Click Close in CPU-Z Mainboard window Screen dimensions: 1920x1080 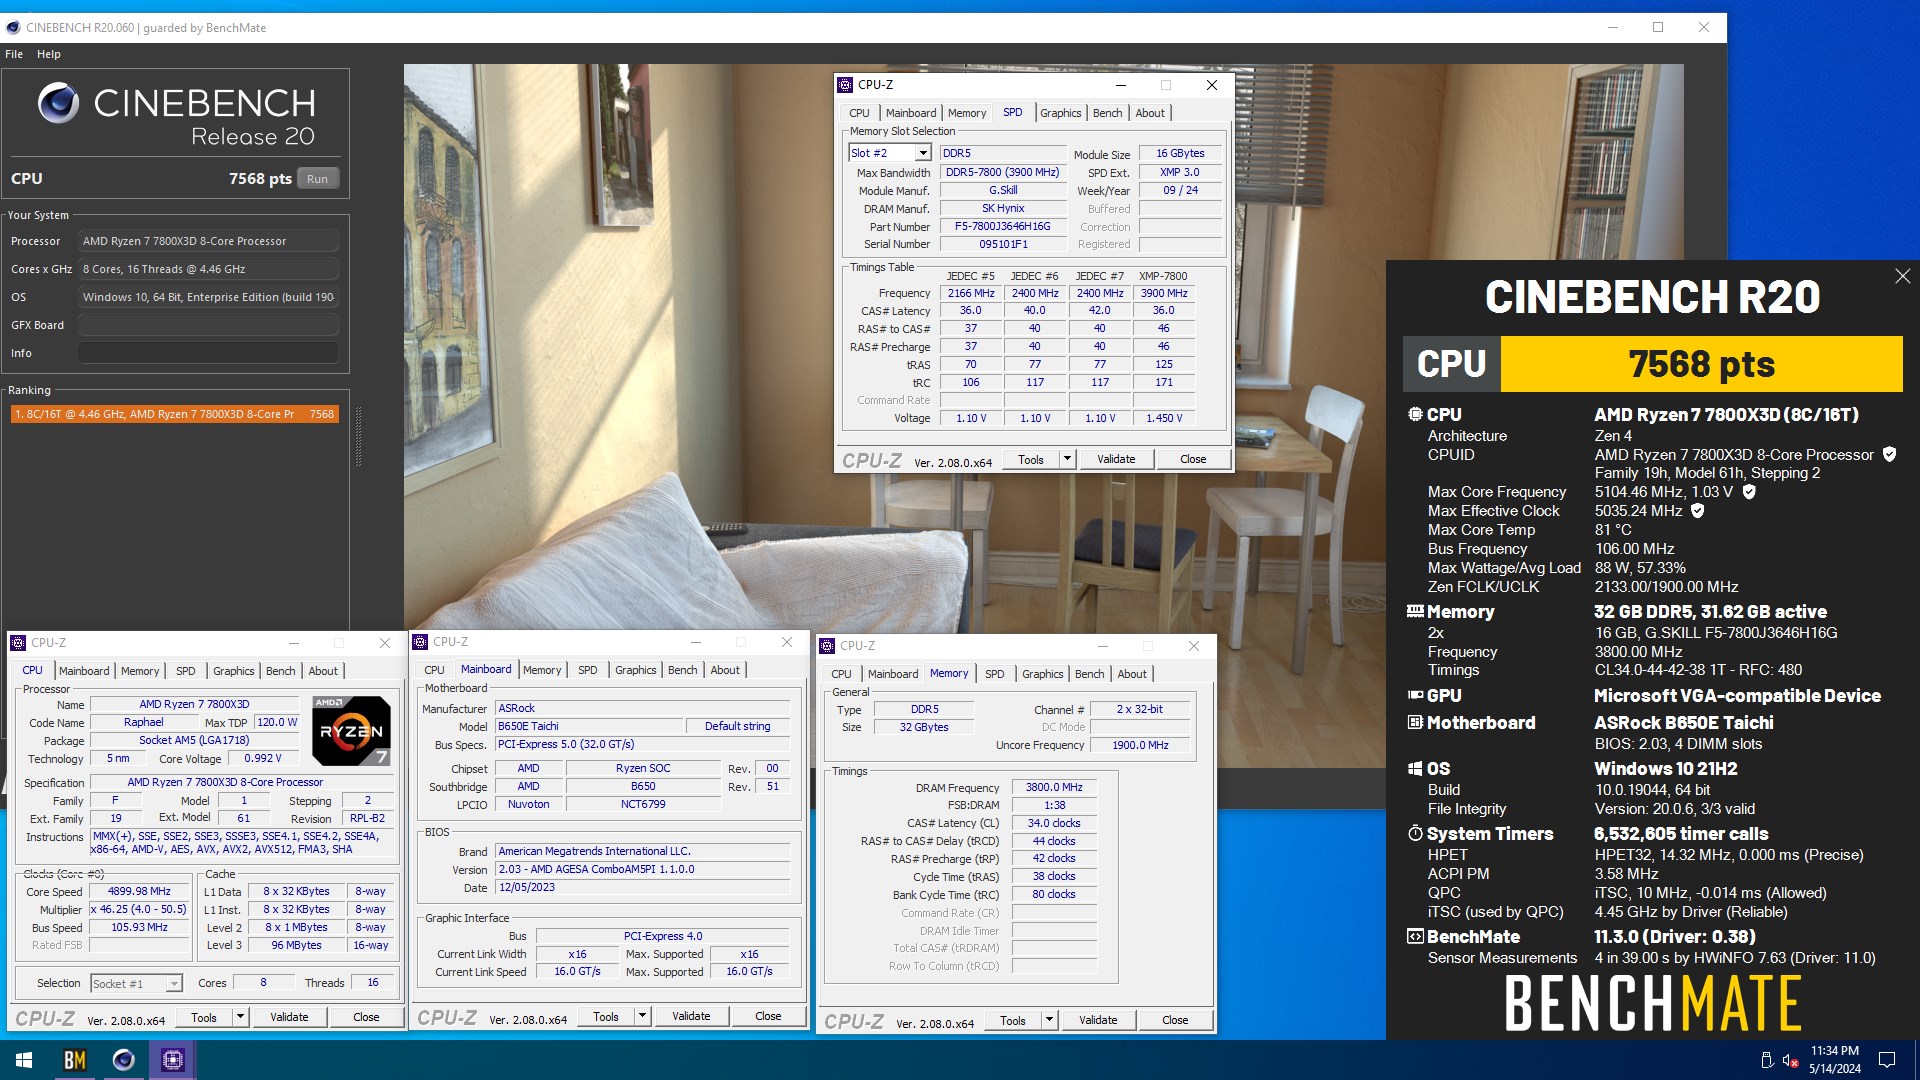click(768, 1016)
